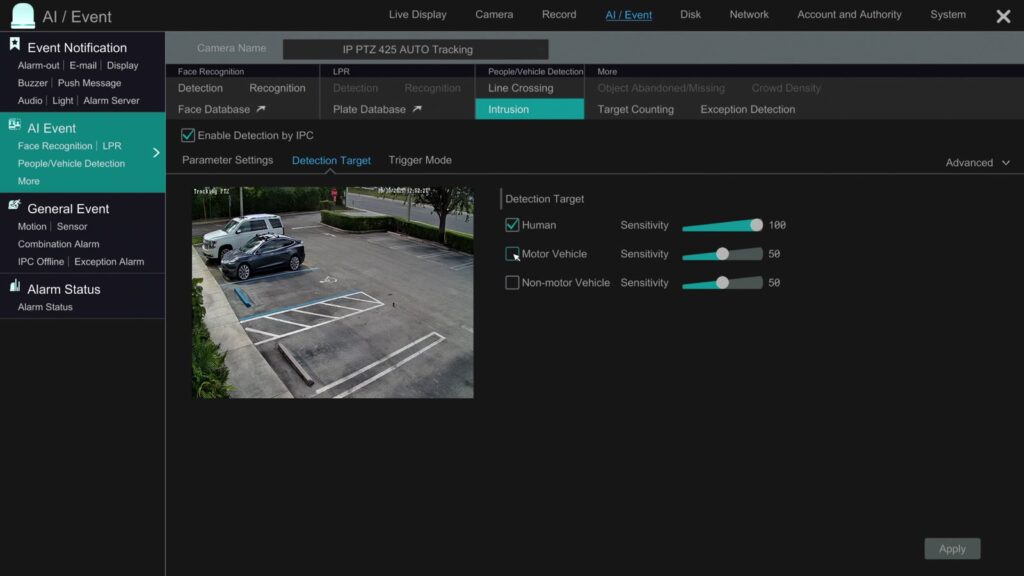Switch to Trigger Mode tab

point(420,160)
